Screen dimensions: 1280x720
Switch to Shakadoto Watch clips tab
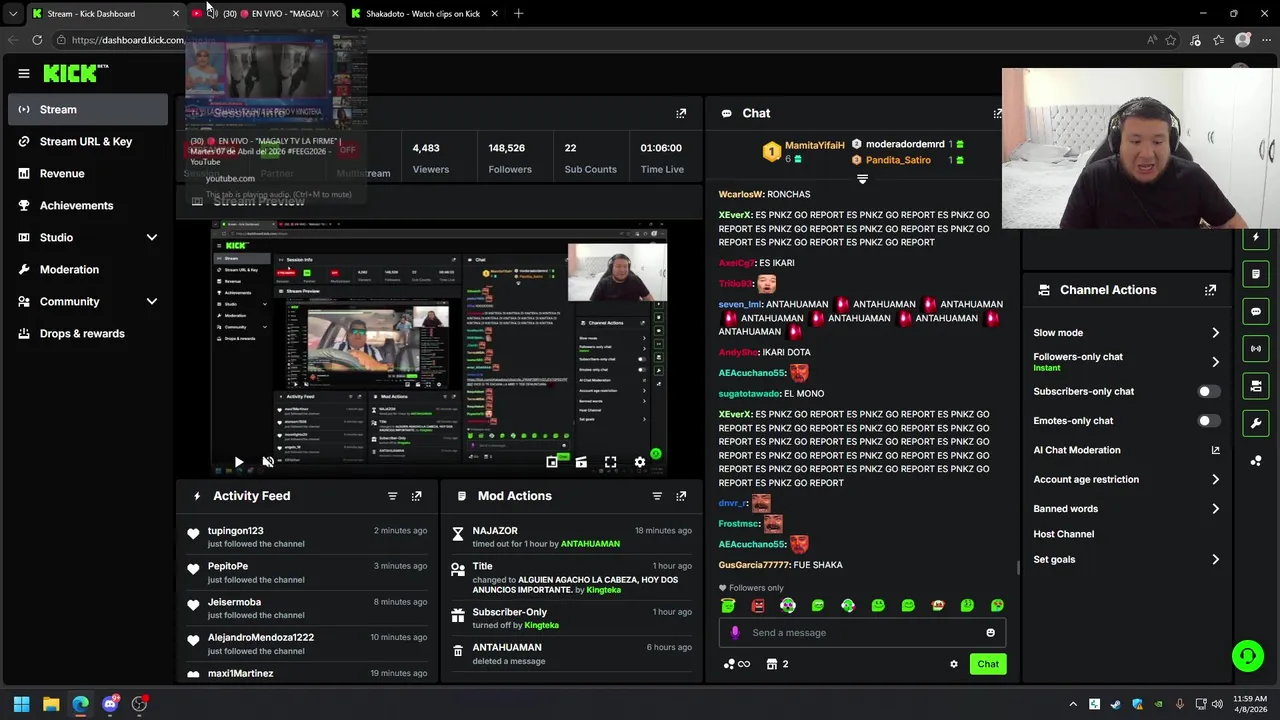pyautogui.click(x=423, y=14)
